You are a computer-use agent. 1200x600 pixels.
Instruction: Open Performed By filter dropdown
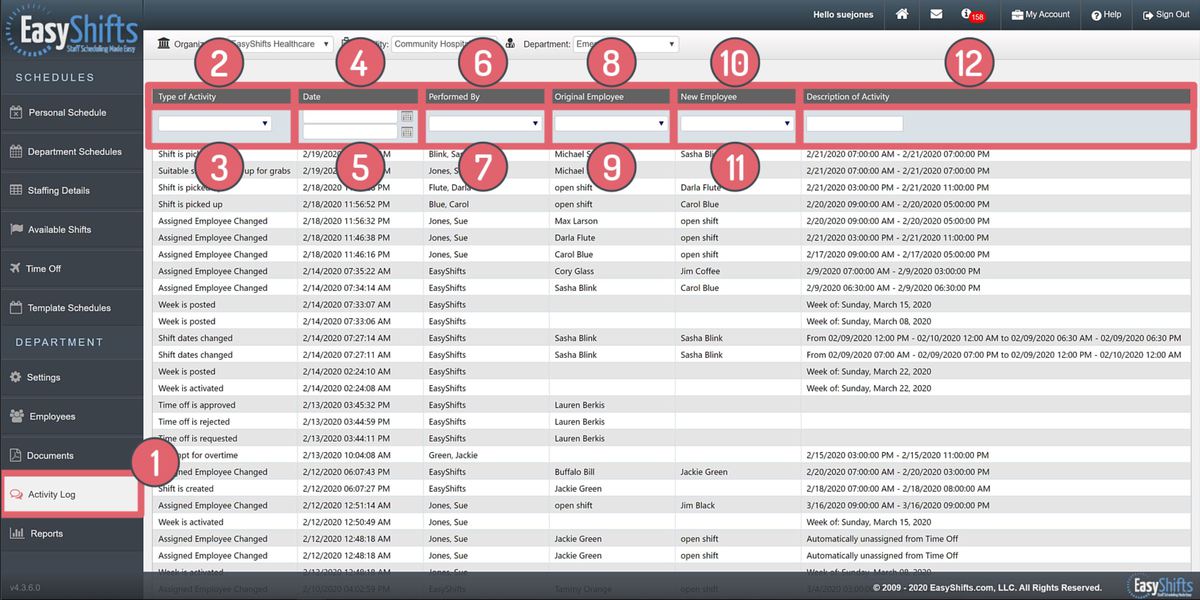point(485,123)
